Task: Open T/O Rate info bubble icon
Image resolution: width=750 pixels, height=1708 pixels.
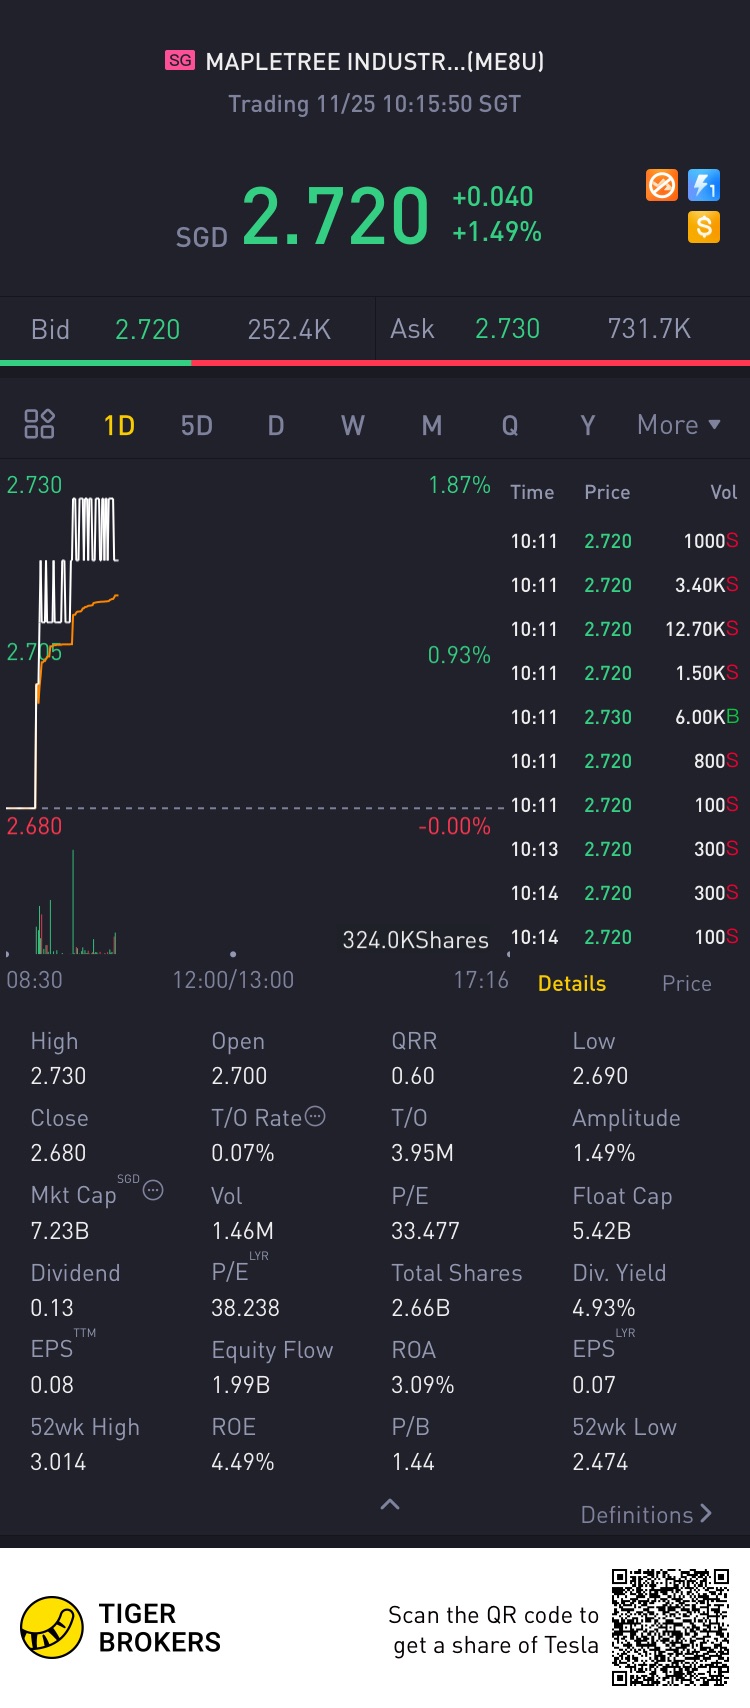Action: pos(315,1116)
